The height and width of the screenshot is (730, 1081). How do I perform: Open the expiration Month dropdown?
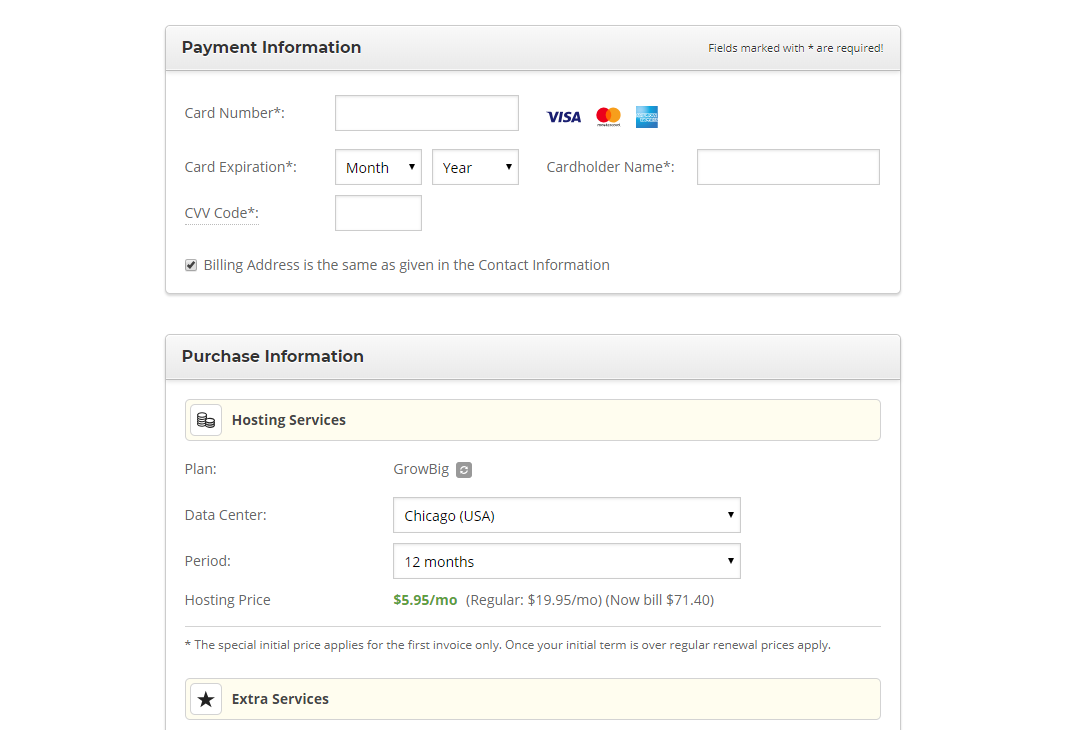(378, 167)
